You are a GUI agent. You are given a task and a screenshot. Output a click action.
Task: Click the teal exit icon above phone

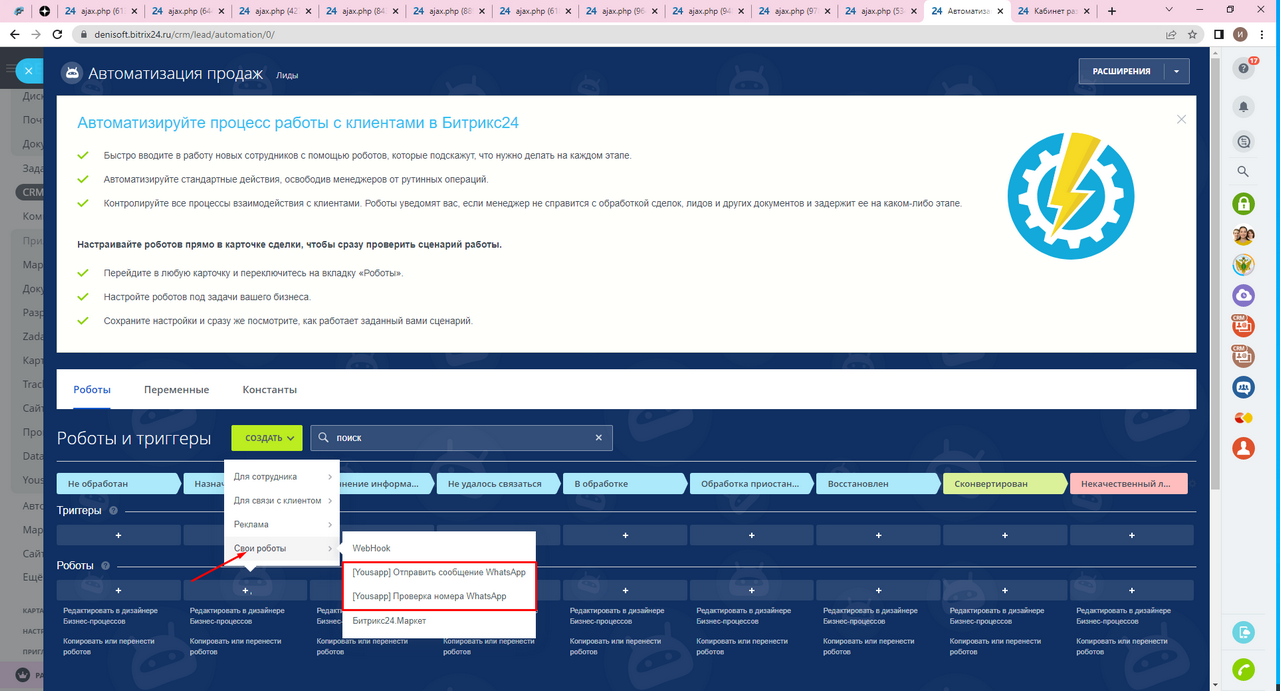click(1243, 631)
